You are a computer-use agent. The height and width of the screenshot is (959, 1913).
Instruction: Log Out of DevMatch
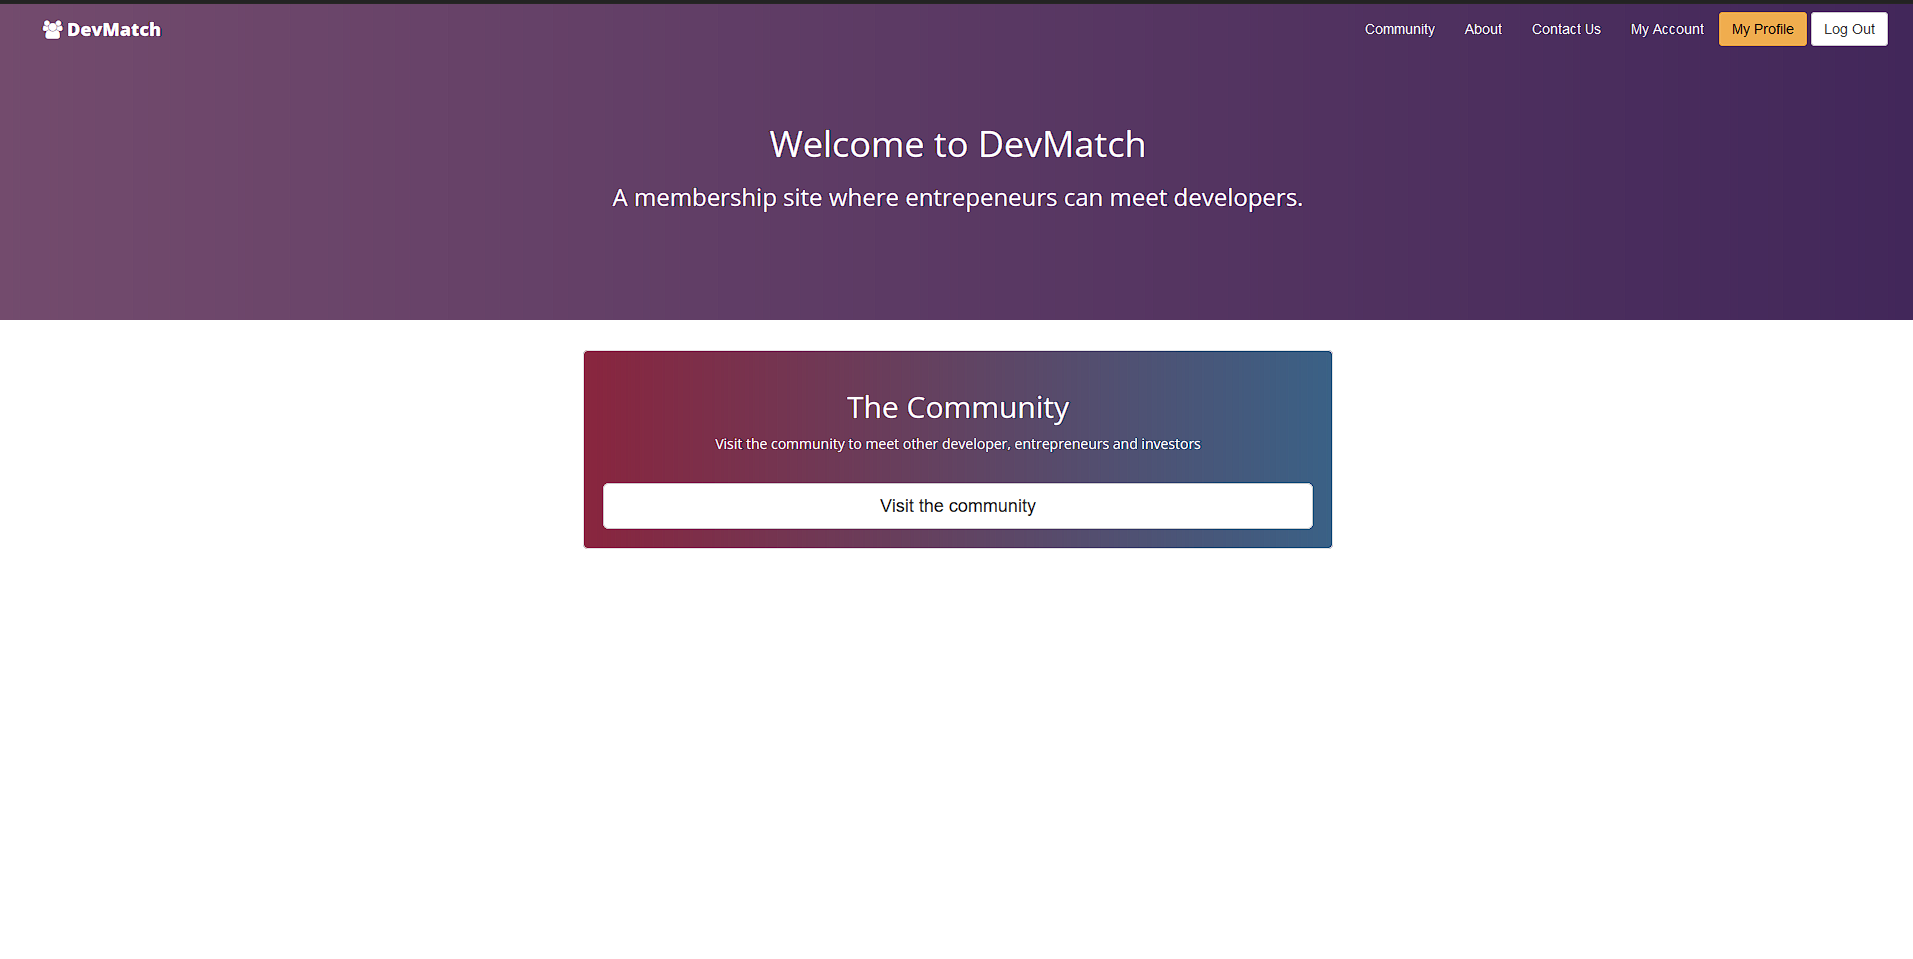point(1848,29)
